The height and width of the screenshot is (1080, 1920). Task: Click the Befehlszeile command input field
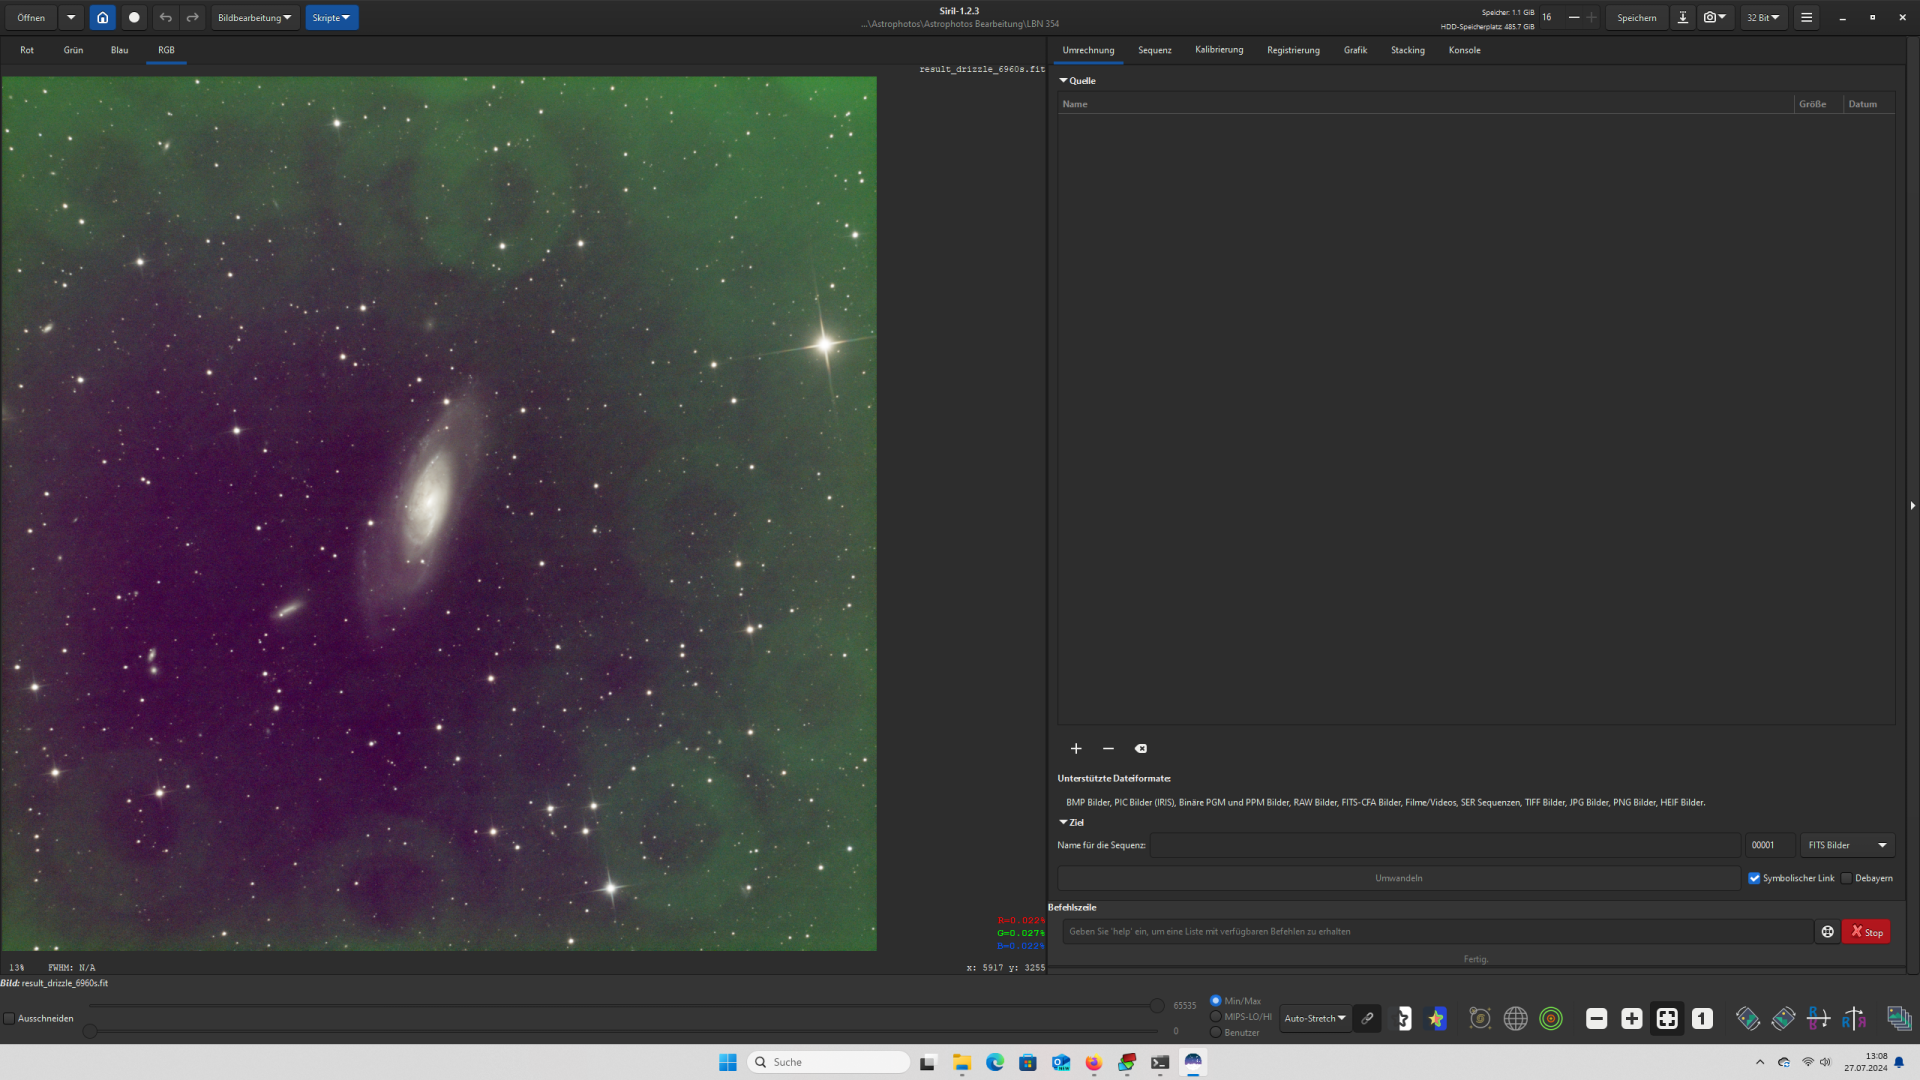pos(1437,931)
